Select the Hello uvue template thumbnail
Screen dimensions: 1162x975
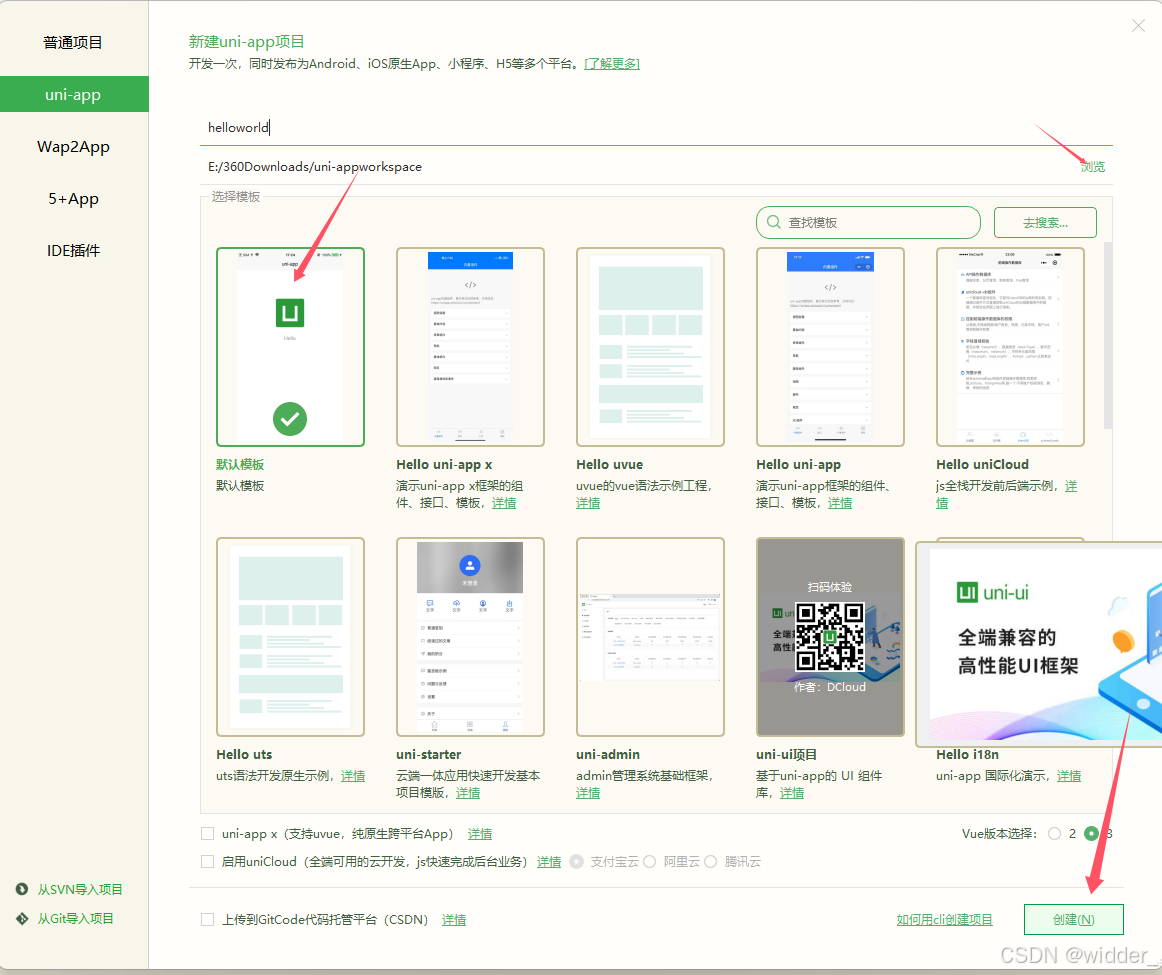tap(651, 347)
